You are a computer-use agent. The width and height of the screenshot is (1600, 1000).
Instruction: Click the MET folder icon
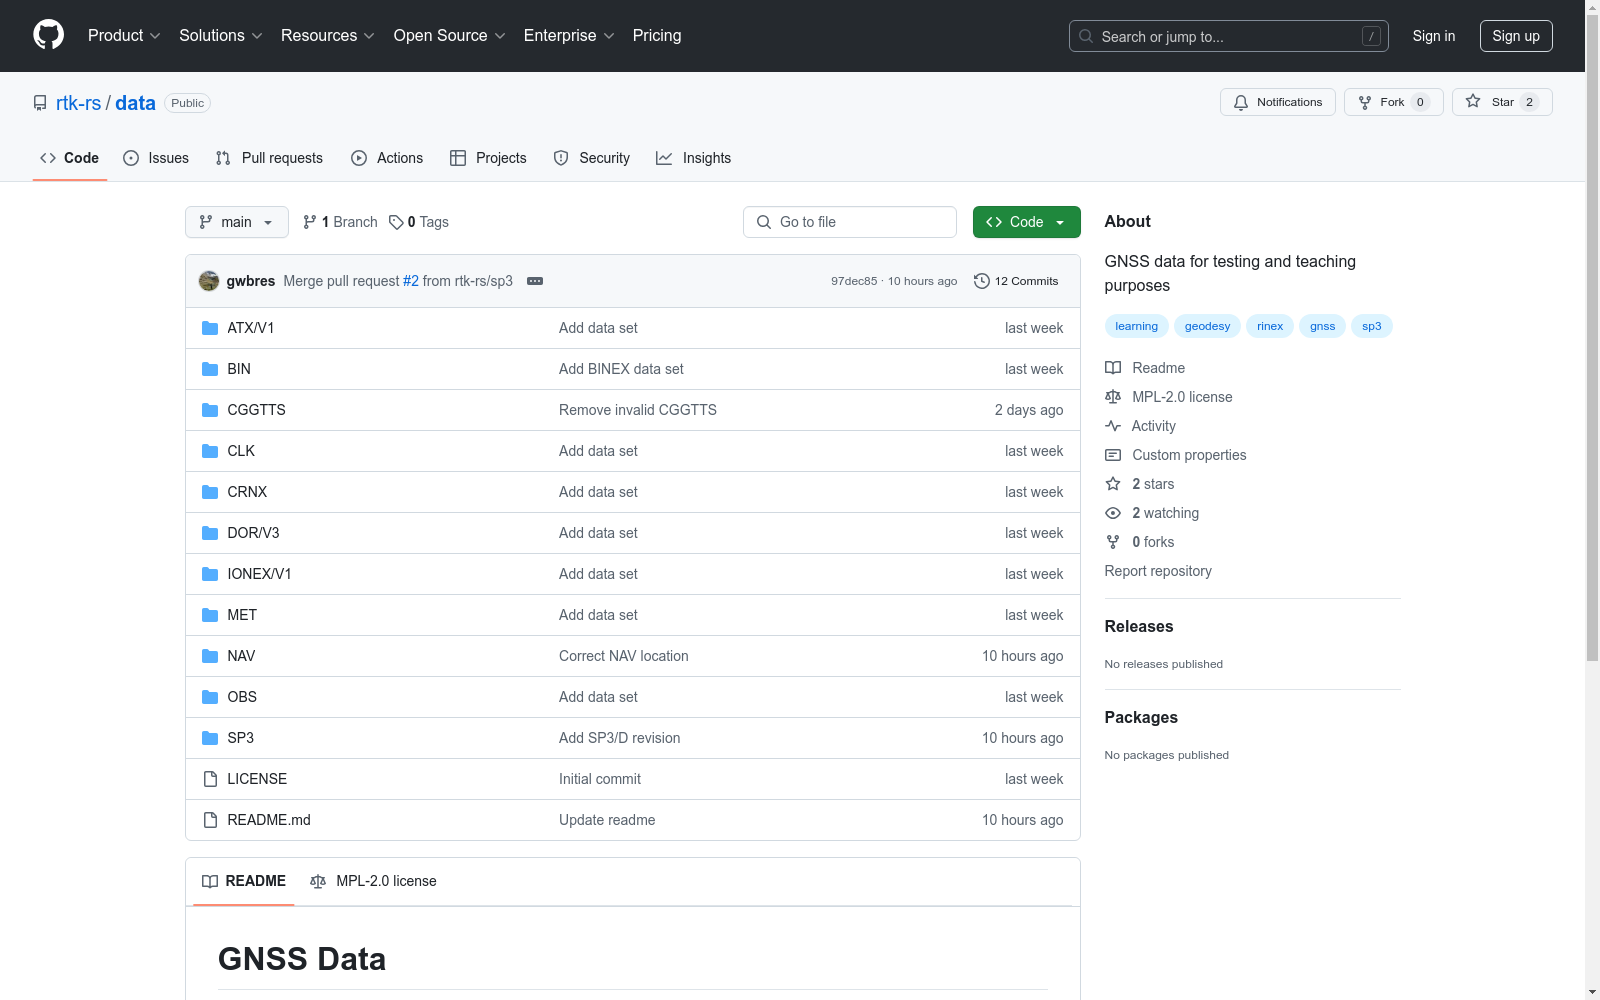coord(210,615)
